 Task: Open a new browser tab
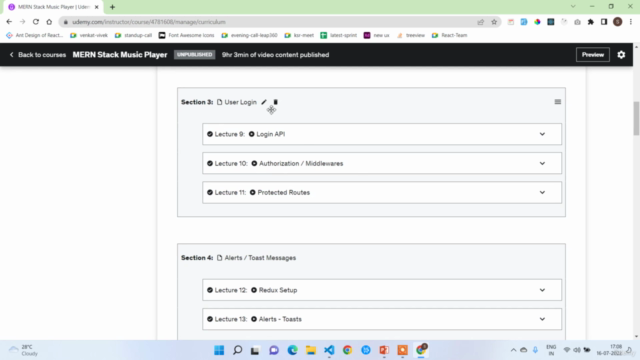pos(112,7)
